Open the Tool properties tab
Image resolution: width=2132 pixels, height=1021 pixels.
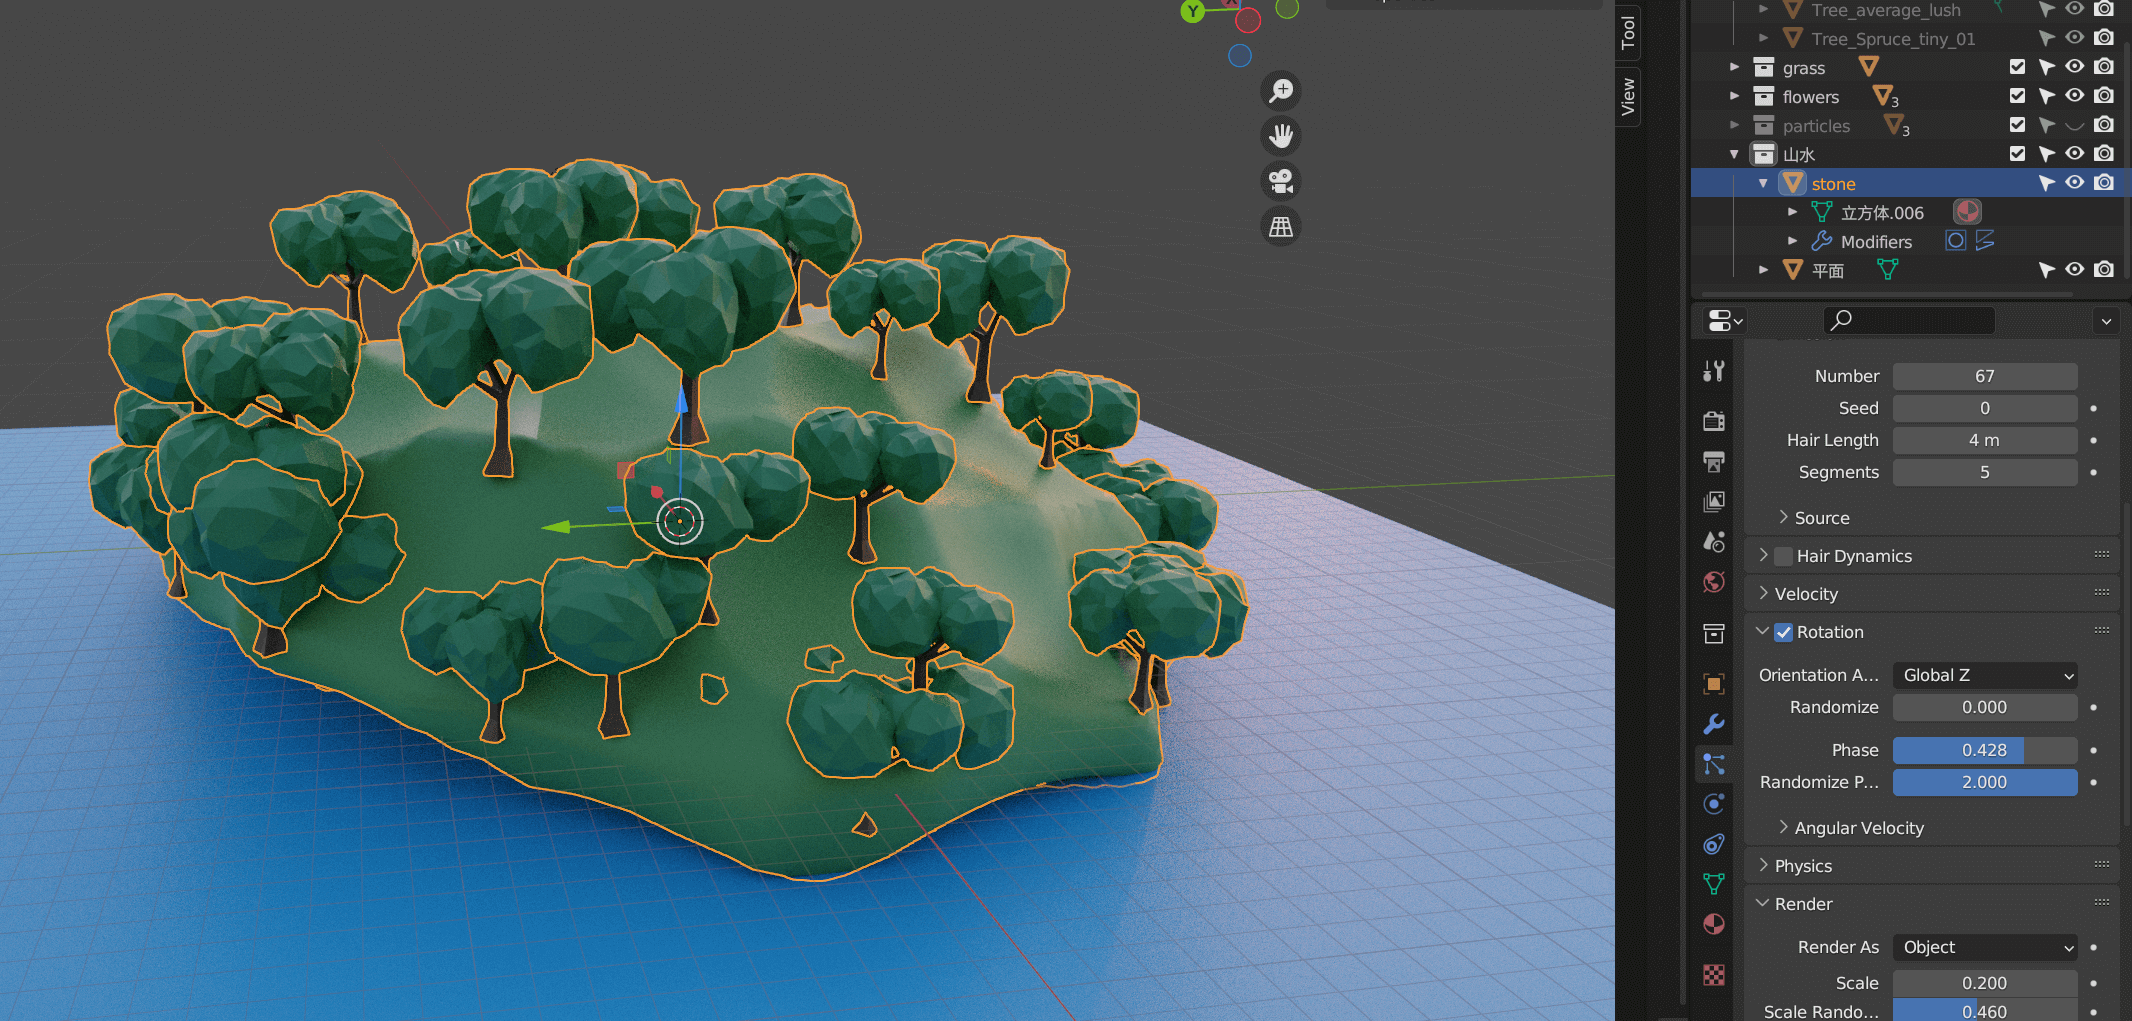[1714, 372]
